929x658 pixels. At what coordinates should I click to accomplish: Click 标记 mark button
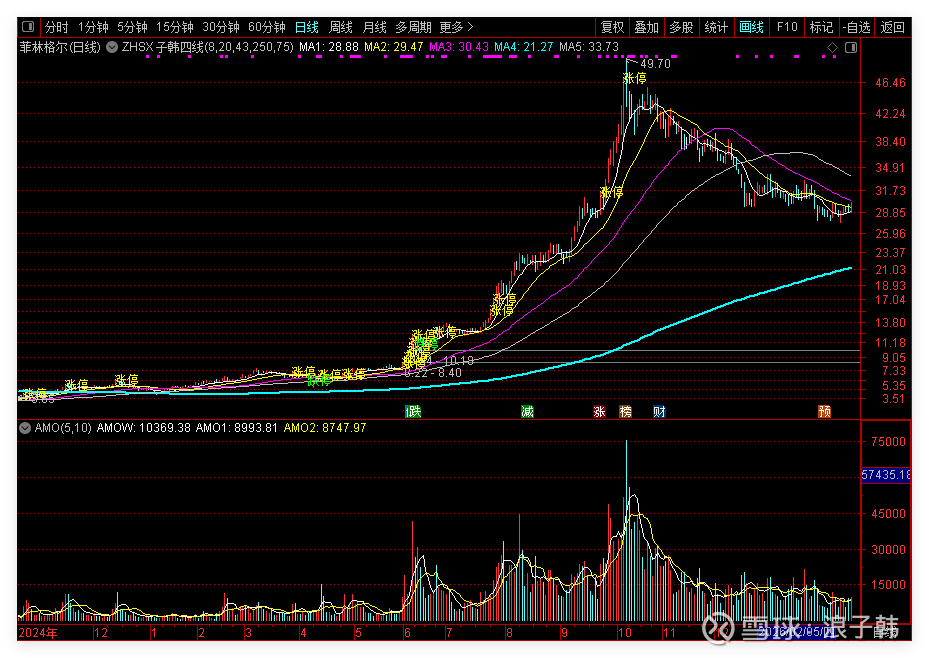click(821, 27)
